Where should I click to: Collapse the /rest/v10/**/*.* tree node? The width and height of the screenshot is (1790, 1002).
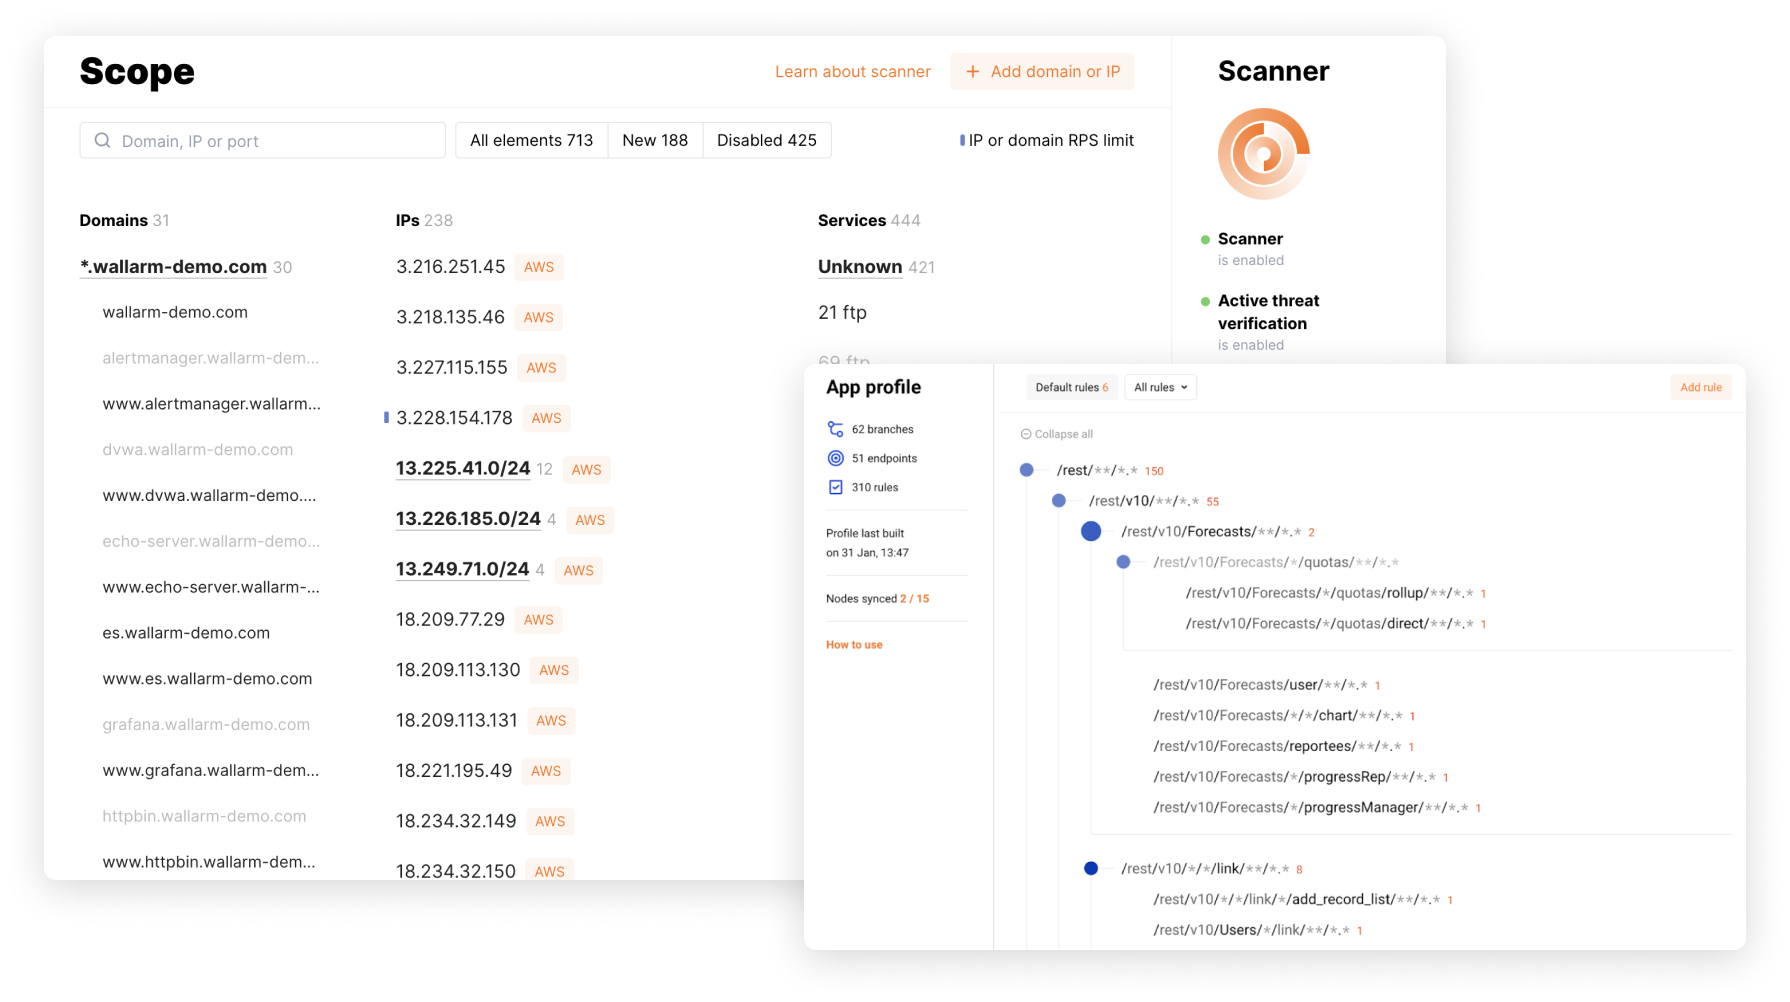(x=1059, y=501)
